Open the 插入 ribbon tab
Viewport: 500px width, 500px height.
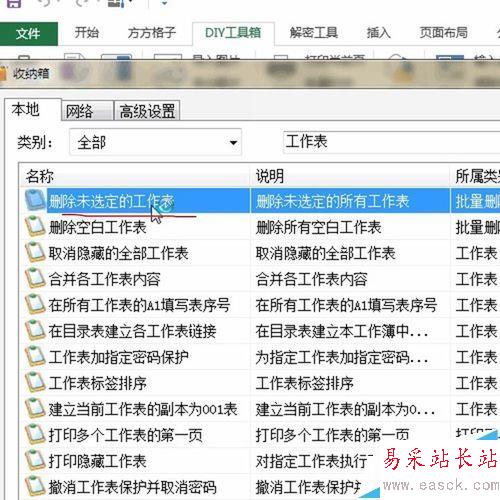(378, 33)
